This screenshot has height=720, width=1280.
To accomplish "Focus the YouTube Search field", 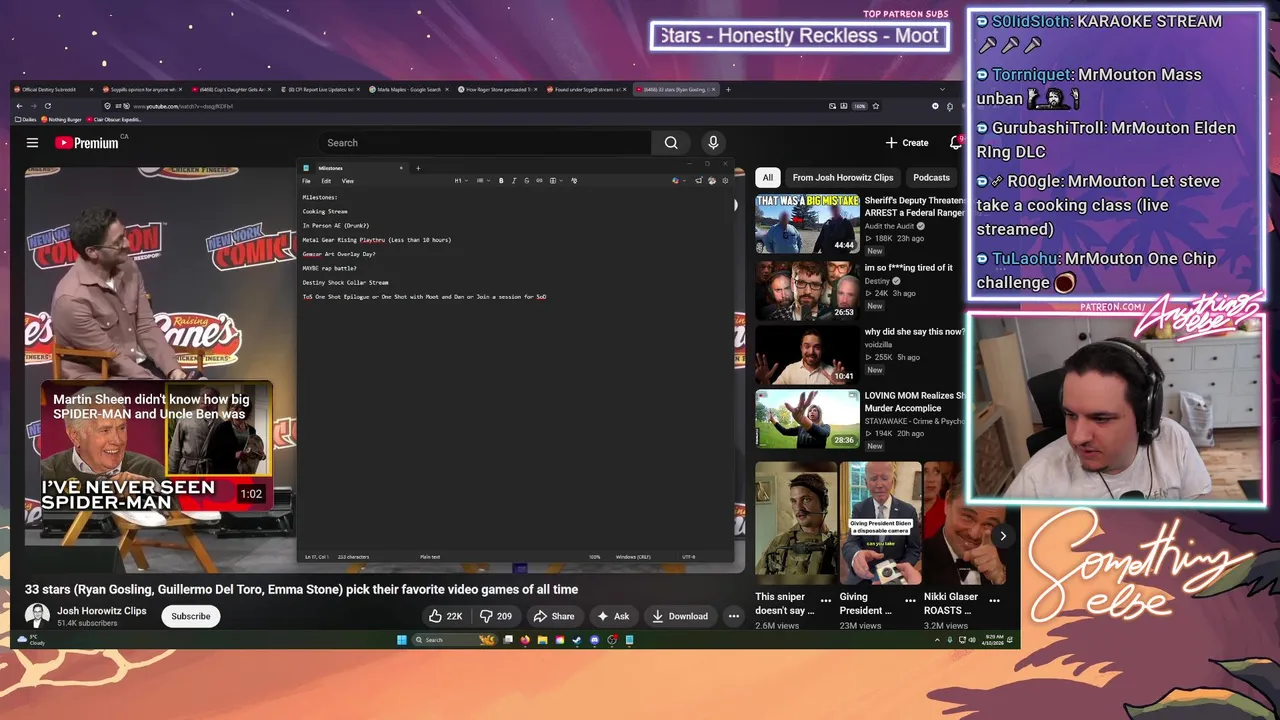I will click(x=485, y=143).
